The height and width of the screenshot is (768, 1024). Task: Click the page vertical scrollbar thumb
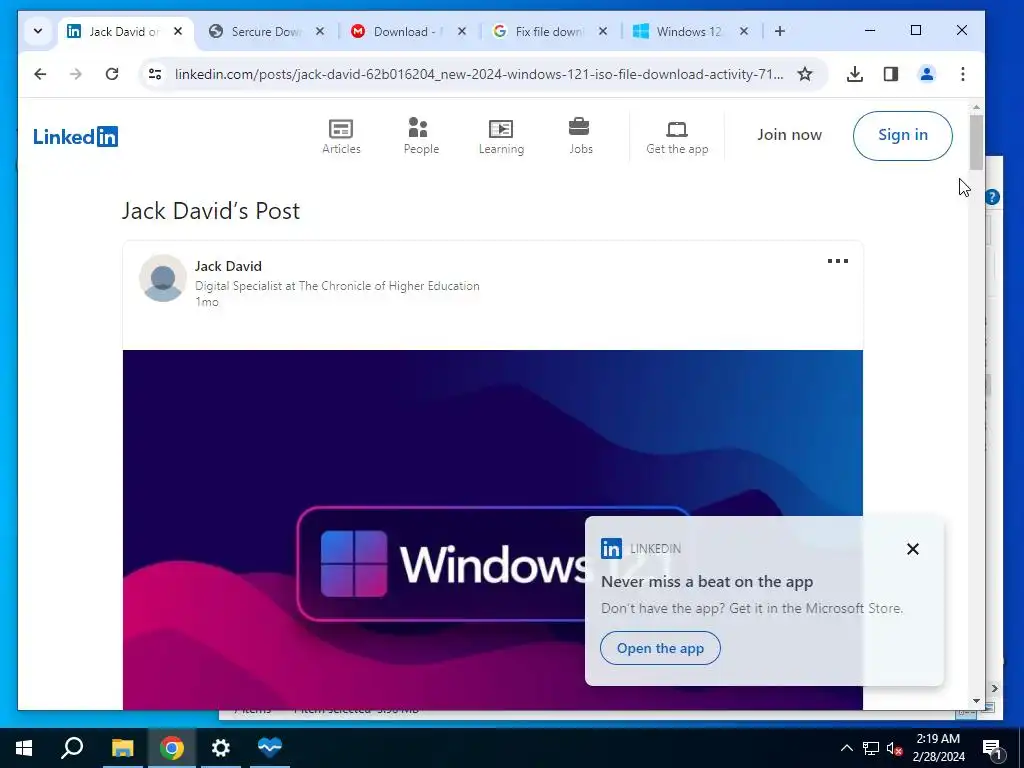(x=976, y=142)
